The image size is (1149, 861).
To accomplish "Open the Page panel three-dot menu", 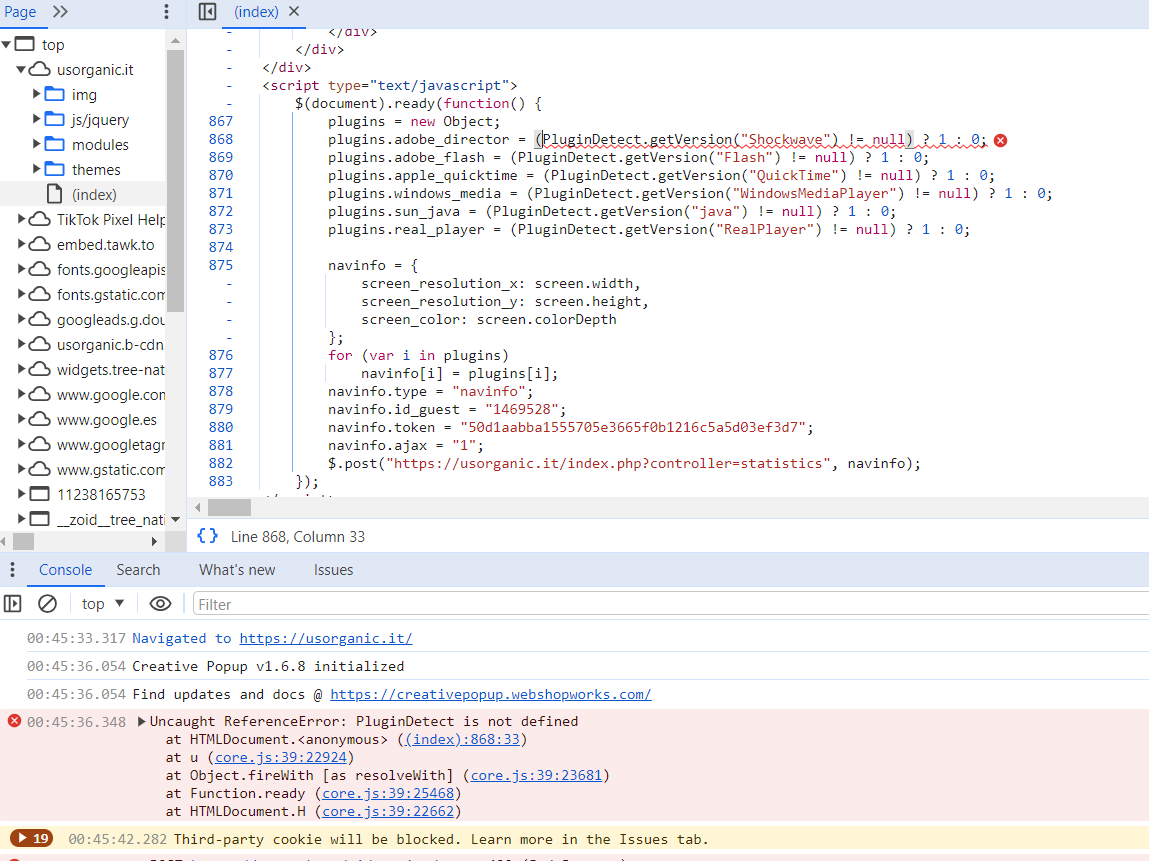I will point(166,12).
